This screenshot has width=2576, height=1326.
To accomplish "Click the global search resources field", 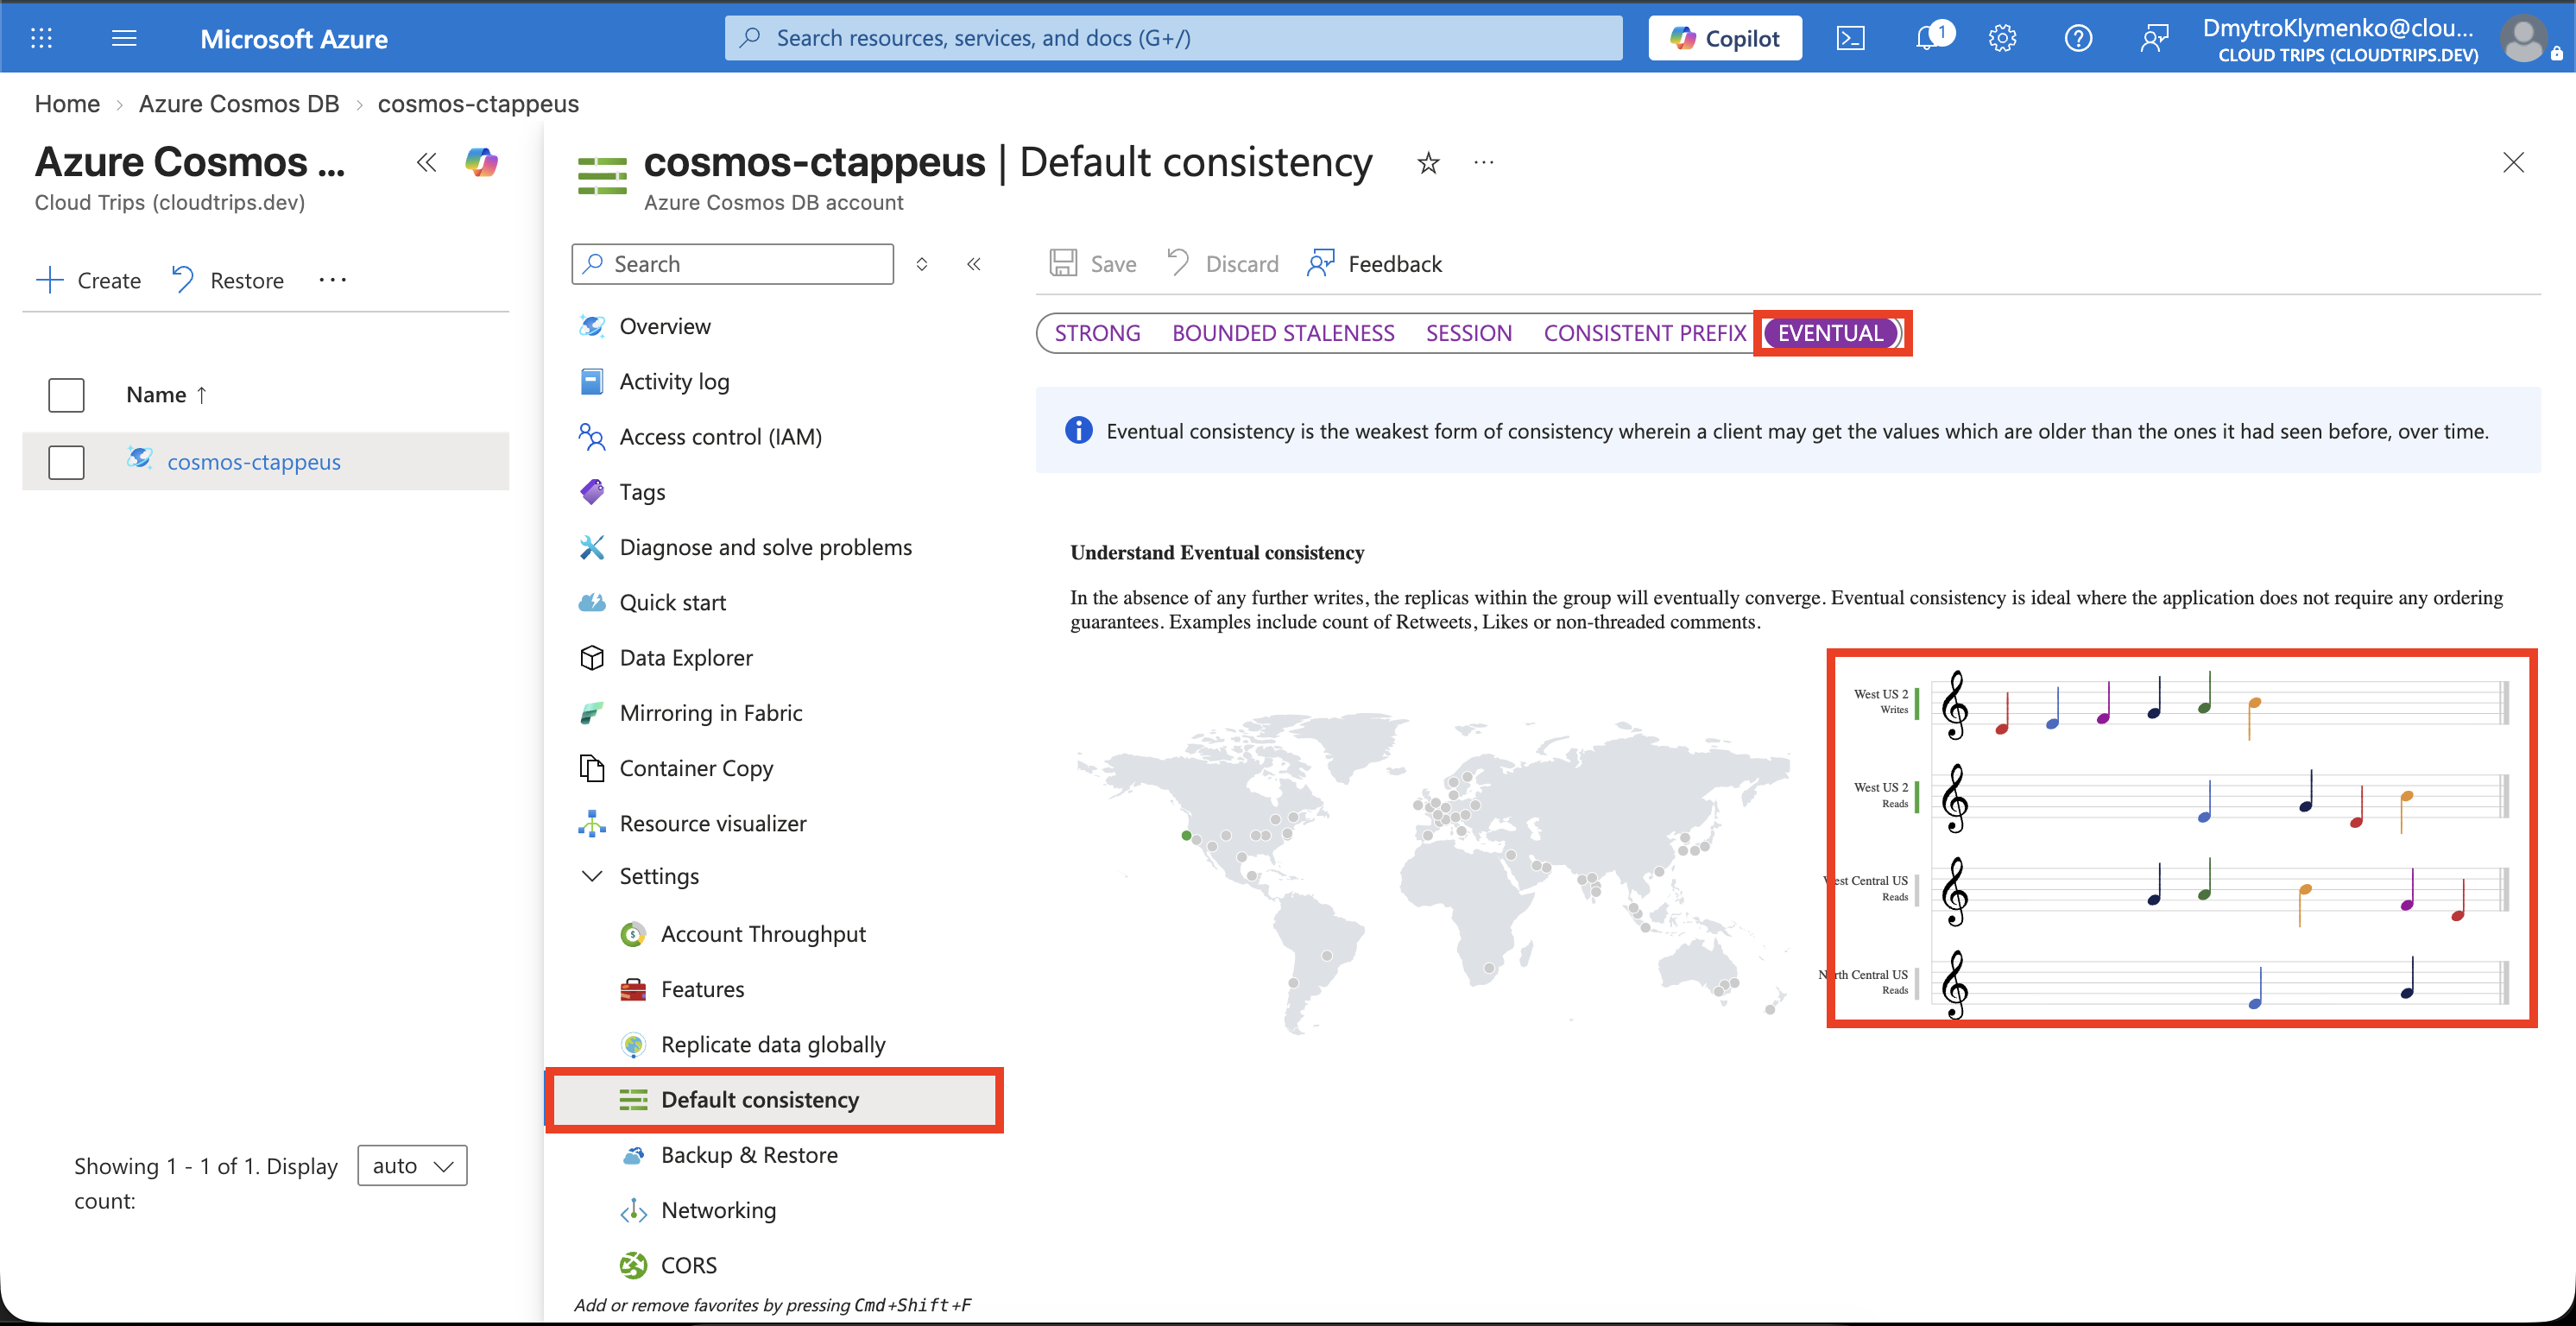I will [1173, 38].
